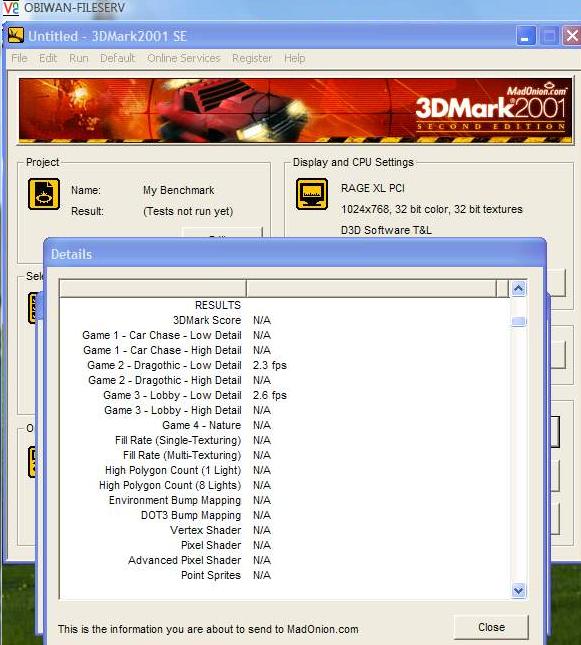
Task: Open the Online Services menu
Action: (184, 58)
